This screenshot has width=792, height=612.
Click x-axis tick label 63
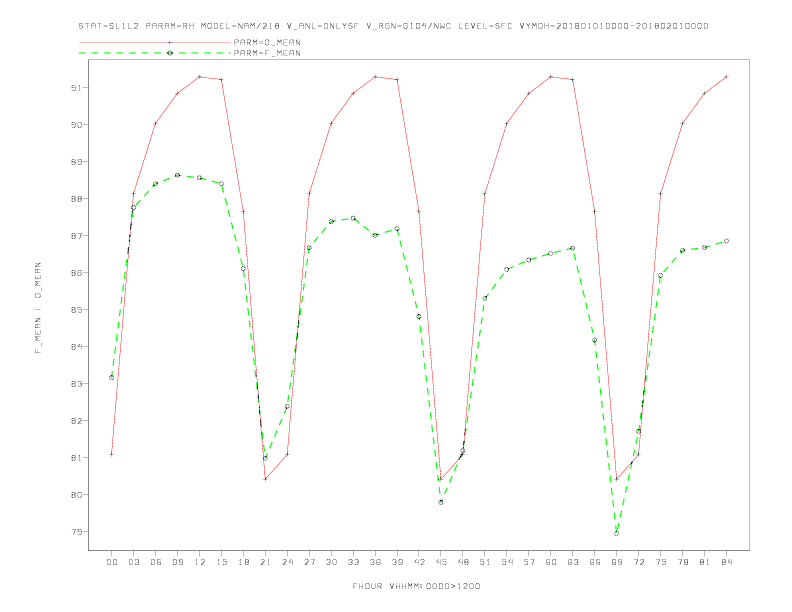pos(573,562)
